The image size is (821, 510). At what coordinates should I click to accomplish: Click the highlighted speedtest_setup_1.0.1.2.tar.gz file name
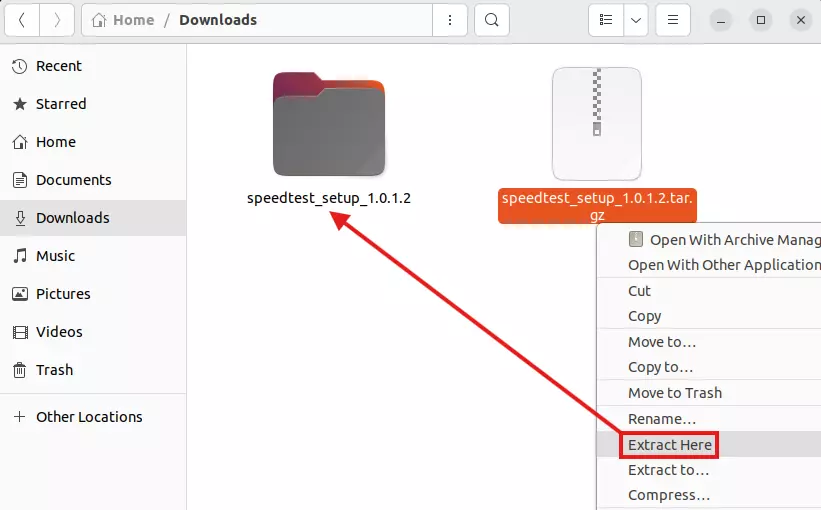coord(597,206)
